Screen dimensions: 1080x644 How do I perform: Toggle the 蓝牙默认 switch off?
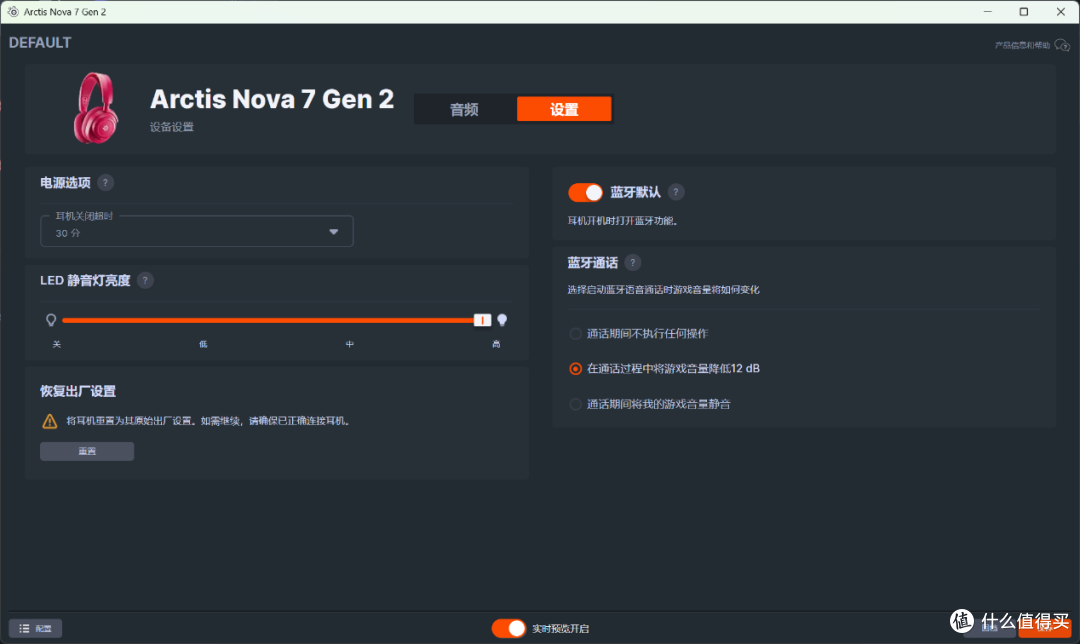585,193
